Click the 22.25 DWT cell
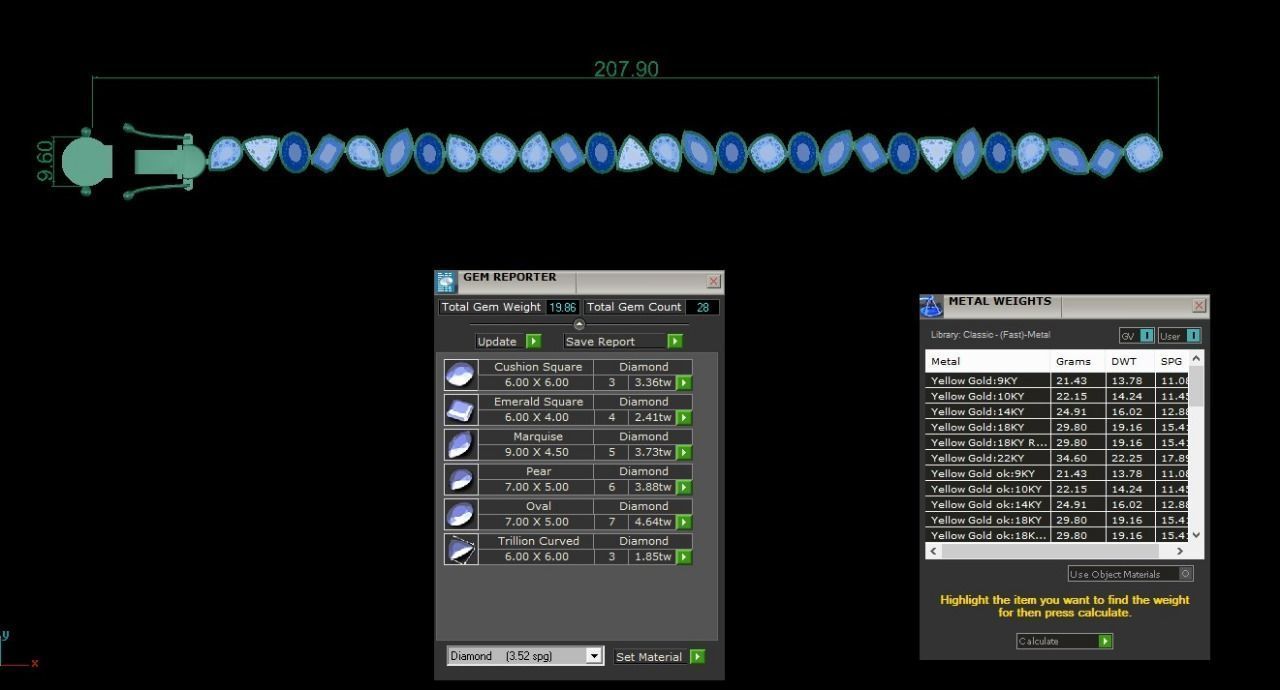 pyautogui.click(x=1130, y=458)
